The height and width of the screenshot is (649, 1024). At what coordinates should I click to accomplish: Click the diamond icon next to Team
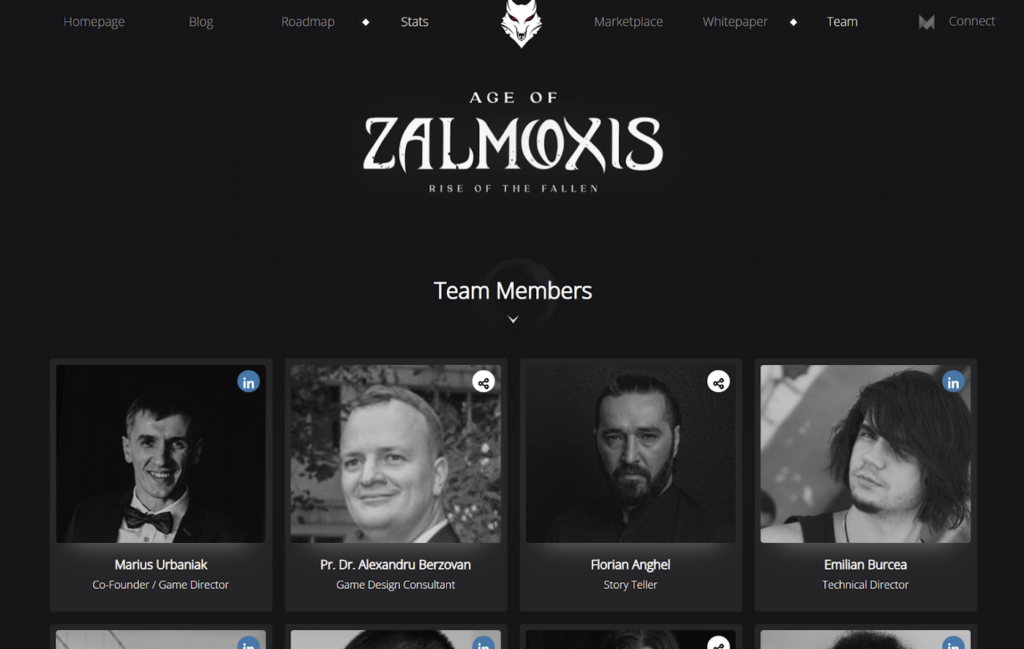click(793, 22)
